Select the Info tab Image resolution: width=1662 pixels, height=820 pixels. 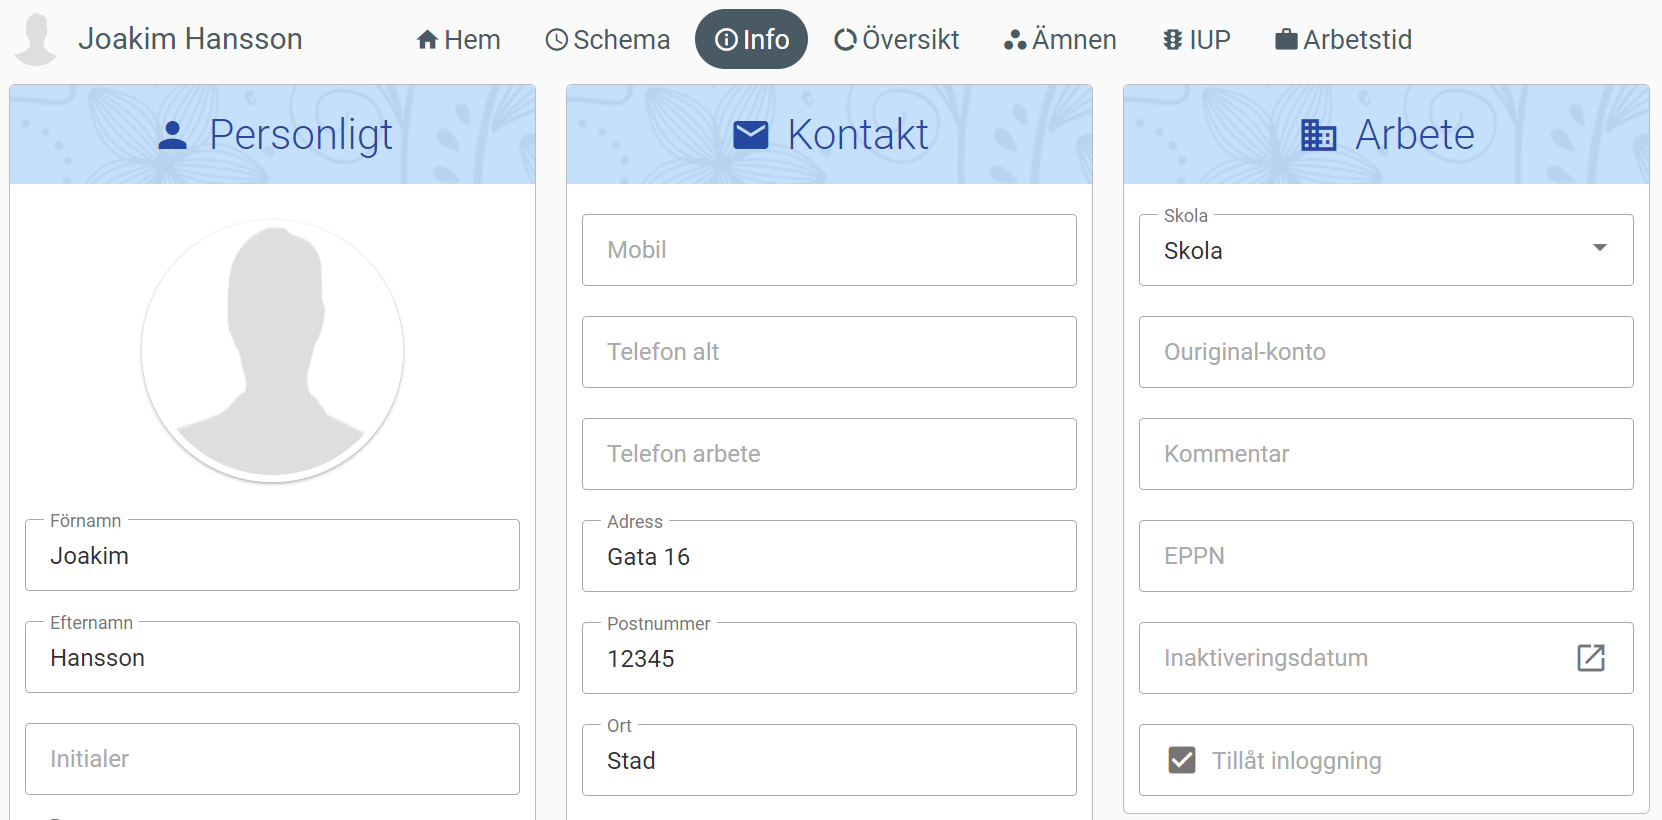751,40
